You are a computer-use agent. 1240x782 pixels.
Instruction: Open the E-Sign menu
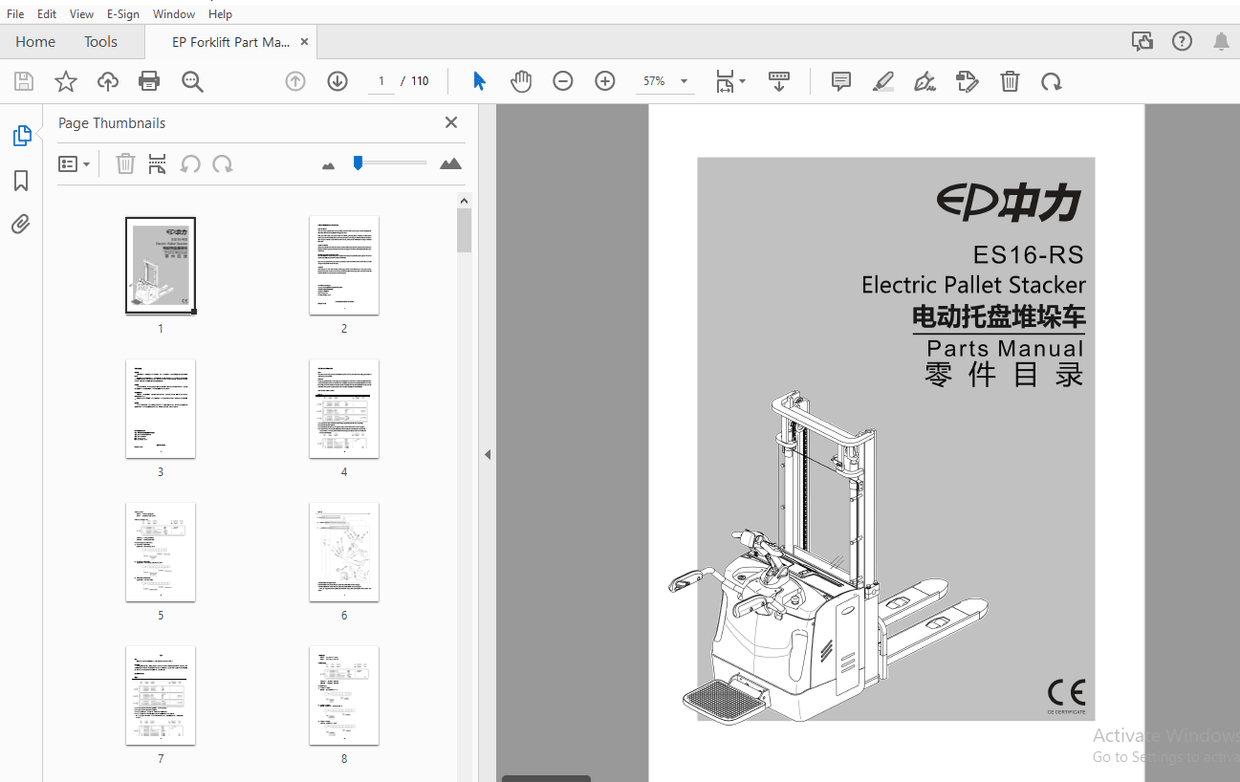[123, 13]
